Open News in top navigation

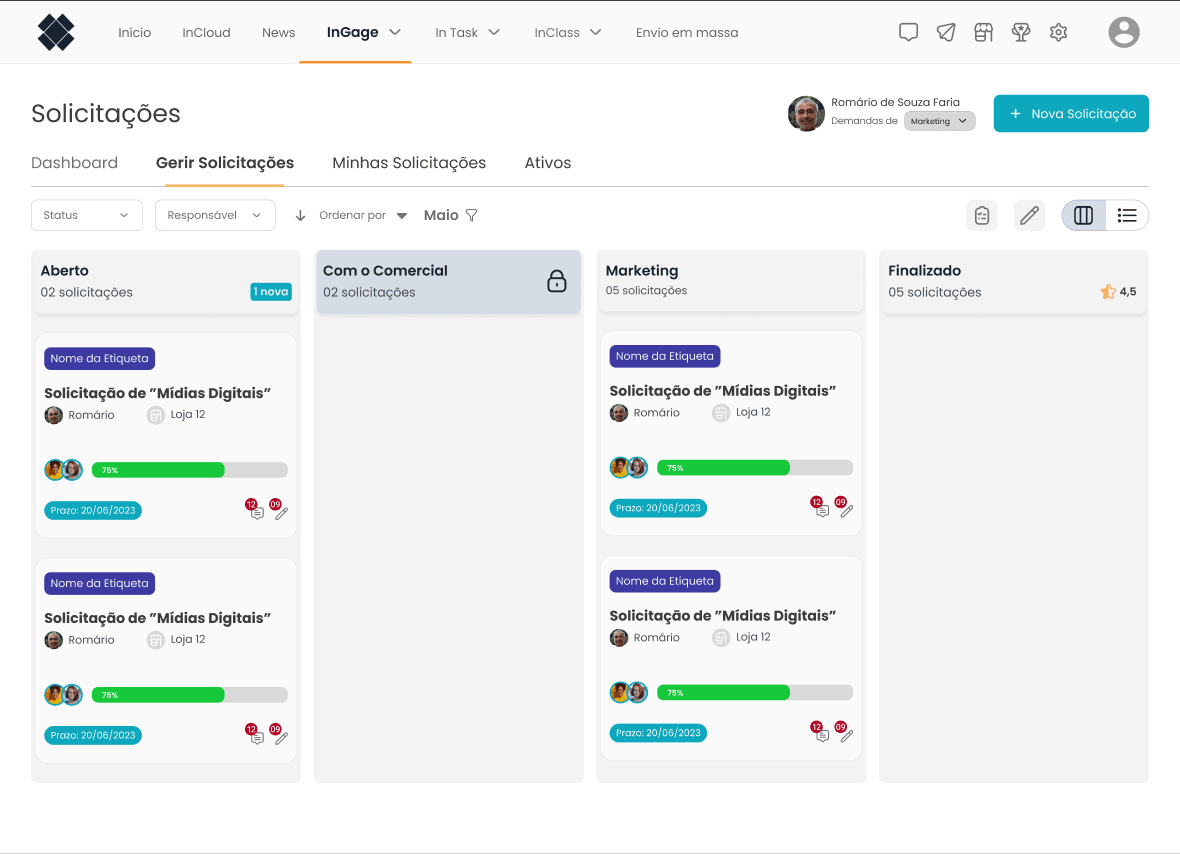[x=278, y=32]
